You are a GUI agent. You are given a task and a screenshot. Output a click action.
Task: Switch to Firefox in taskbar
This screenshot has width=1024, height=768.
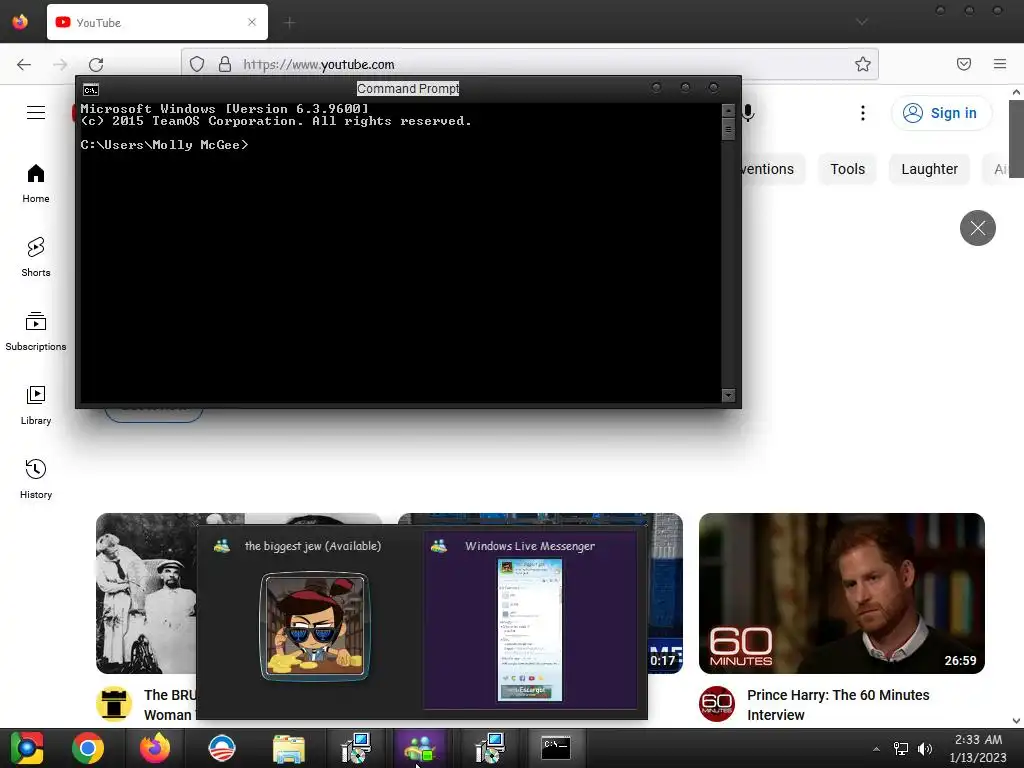pyautogui.click(x=155, y=748)
